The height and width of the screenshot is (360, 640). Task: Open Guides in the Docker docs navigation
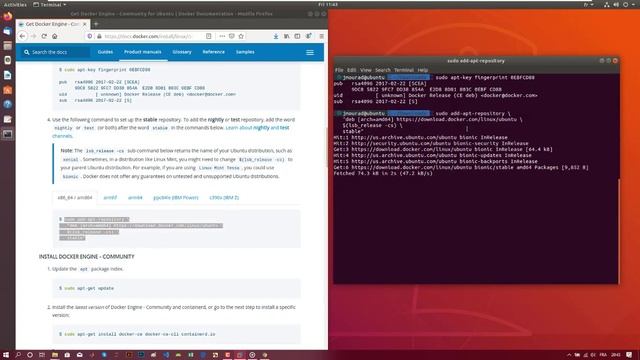point(105,52)
